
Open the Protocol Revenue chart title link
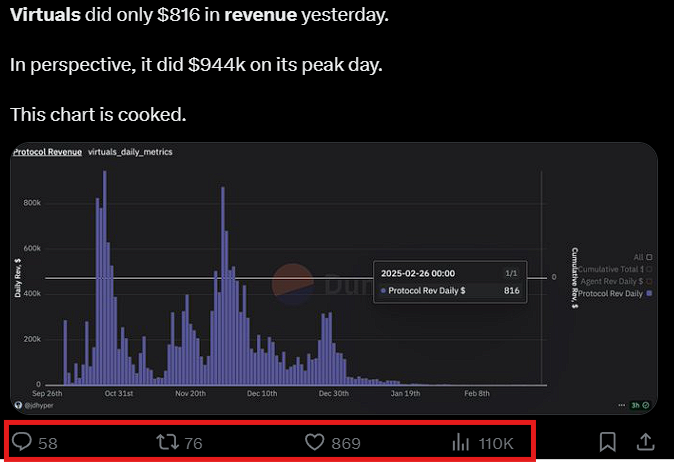(x=47, y=152)
